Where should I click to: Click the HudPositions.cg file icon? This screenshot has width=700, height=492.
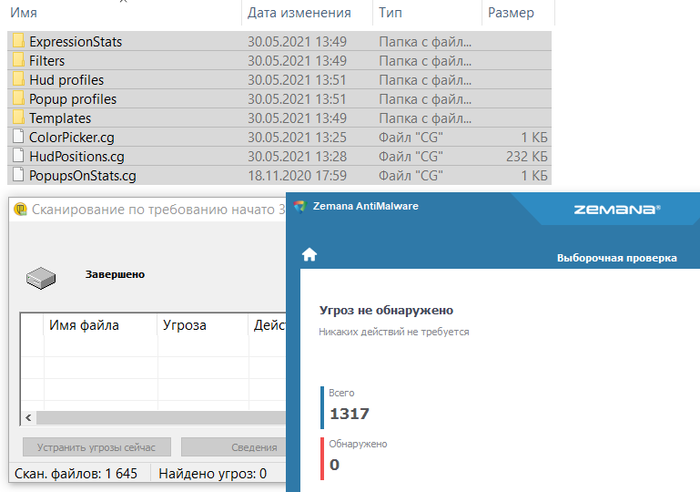coord(18,156)
